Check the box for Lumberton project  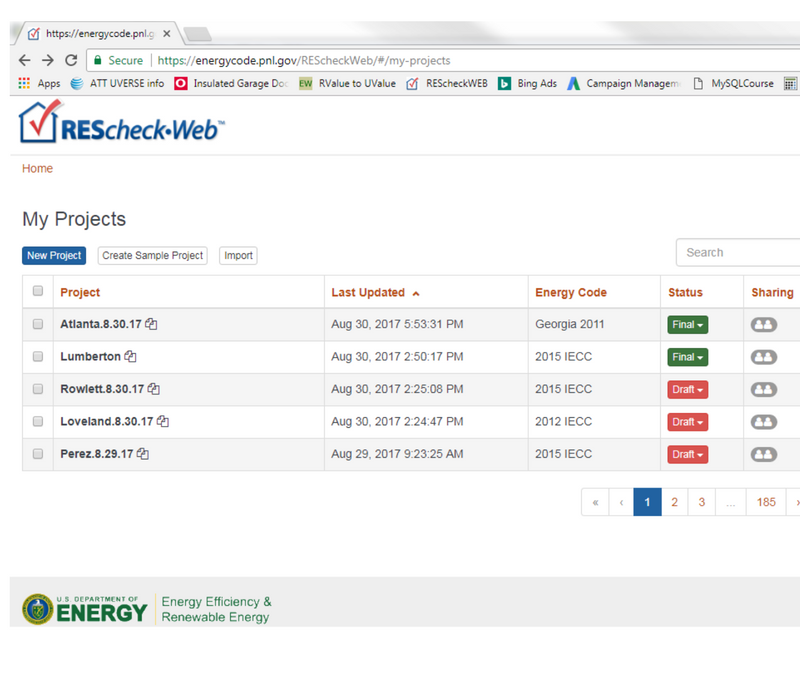38,356
